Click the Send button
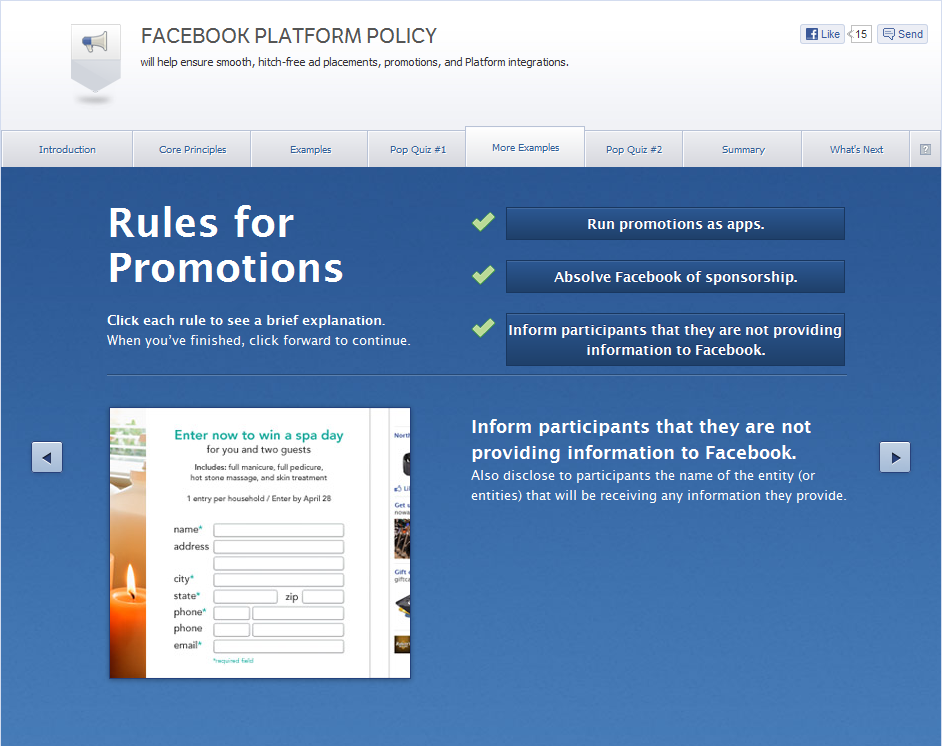The height and width of the screenshot is (746, 942). (902, 34)
